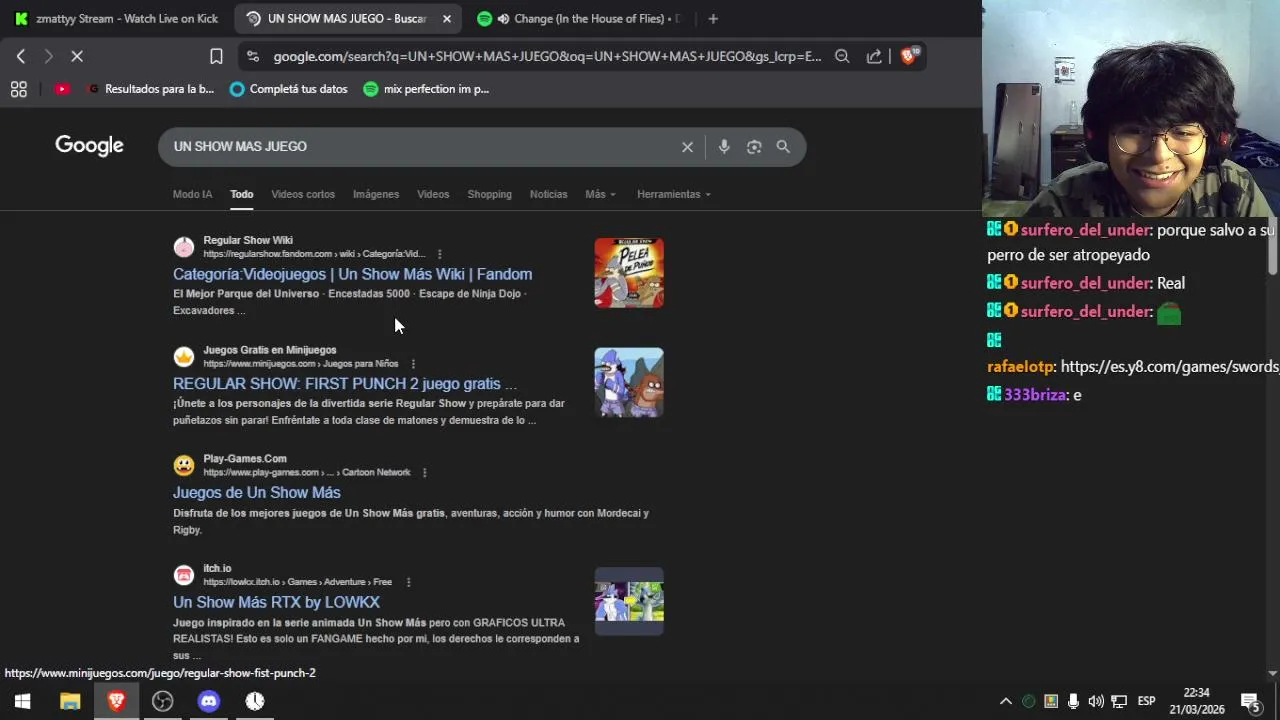Start voice search with microphone icon
1280x720 pixels.
(x=724, y=147)
